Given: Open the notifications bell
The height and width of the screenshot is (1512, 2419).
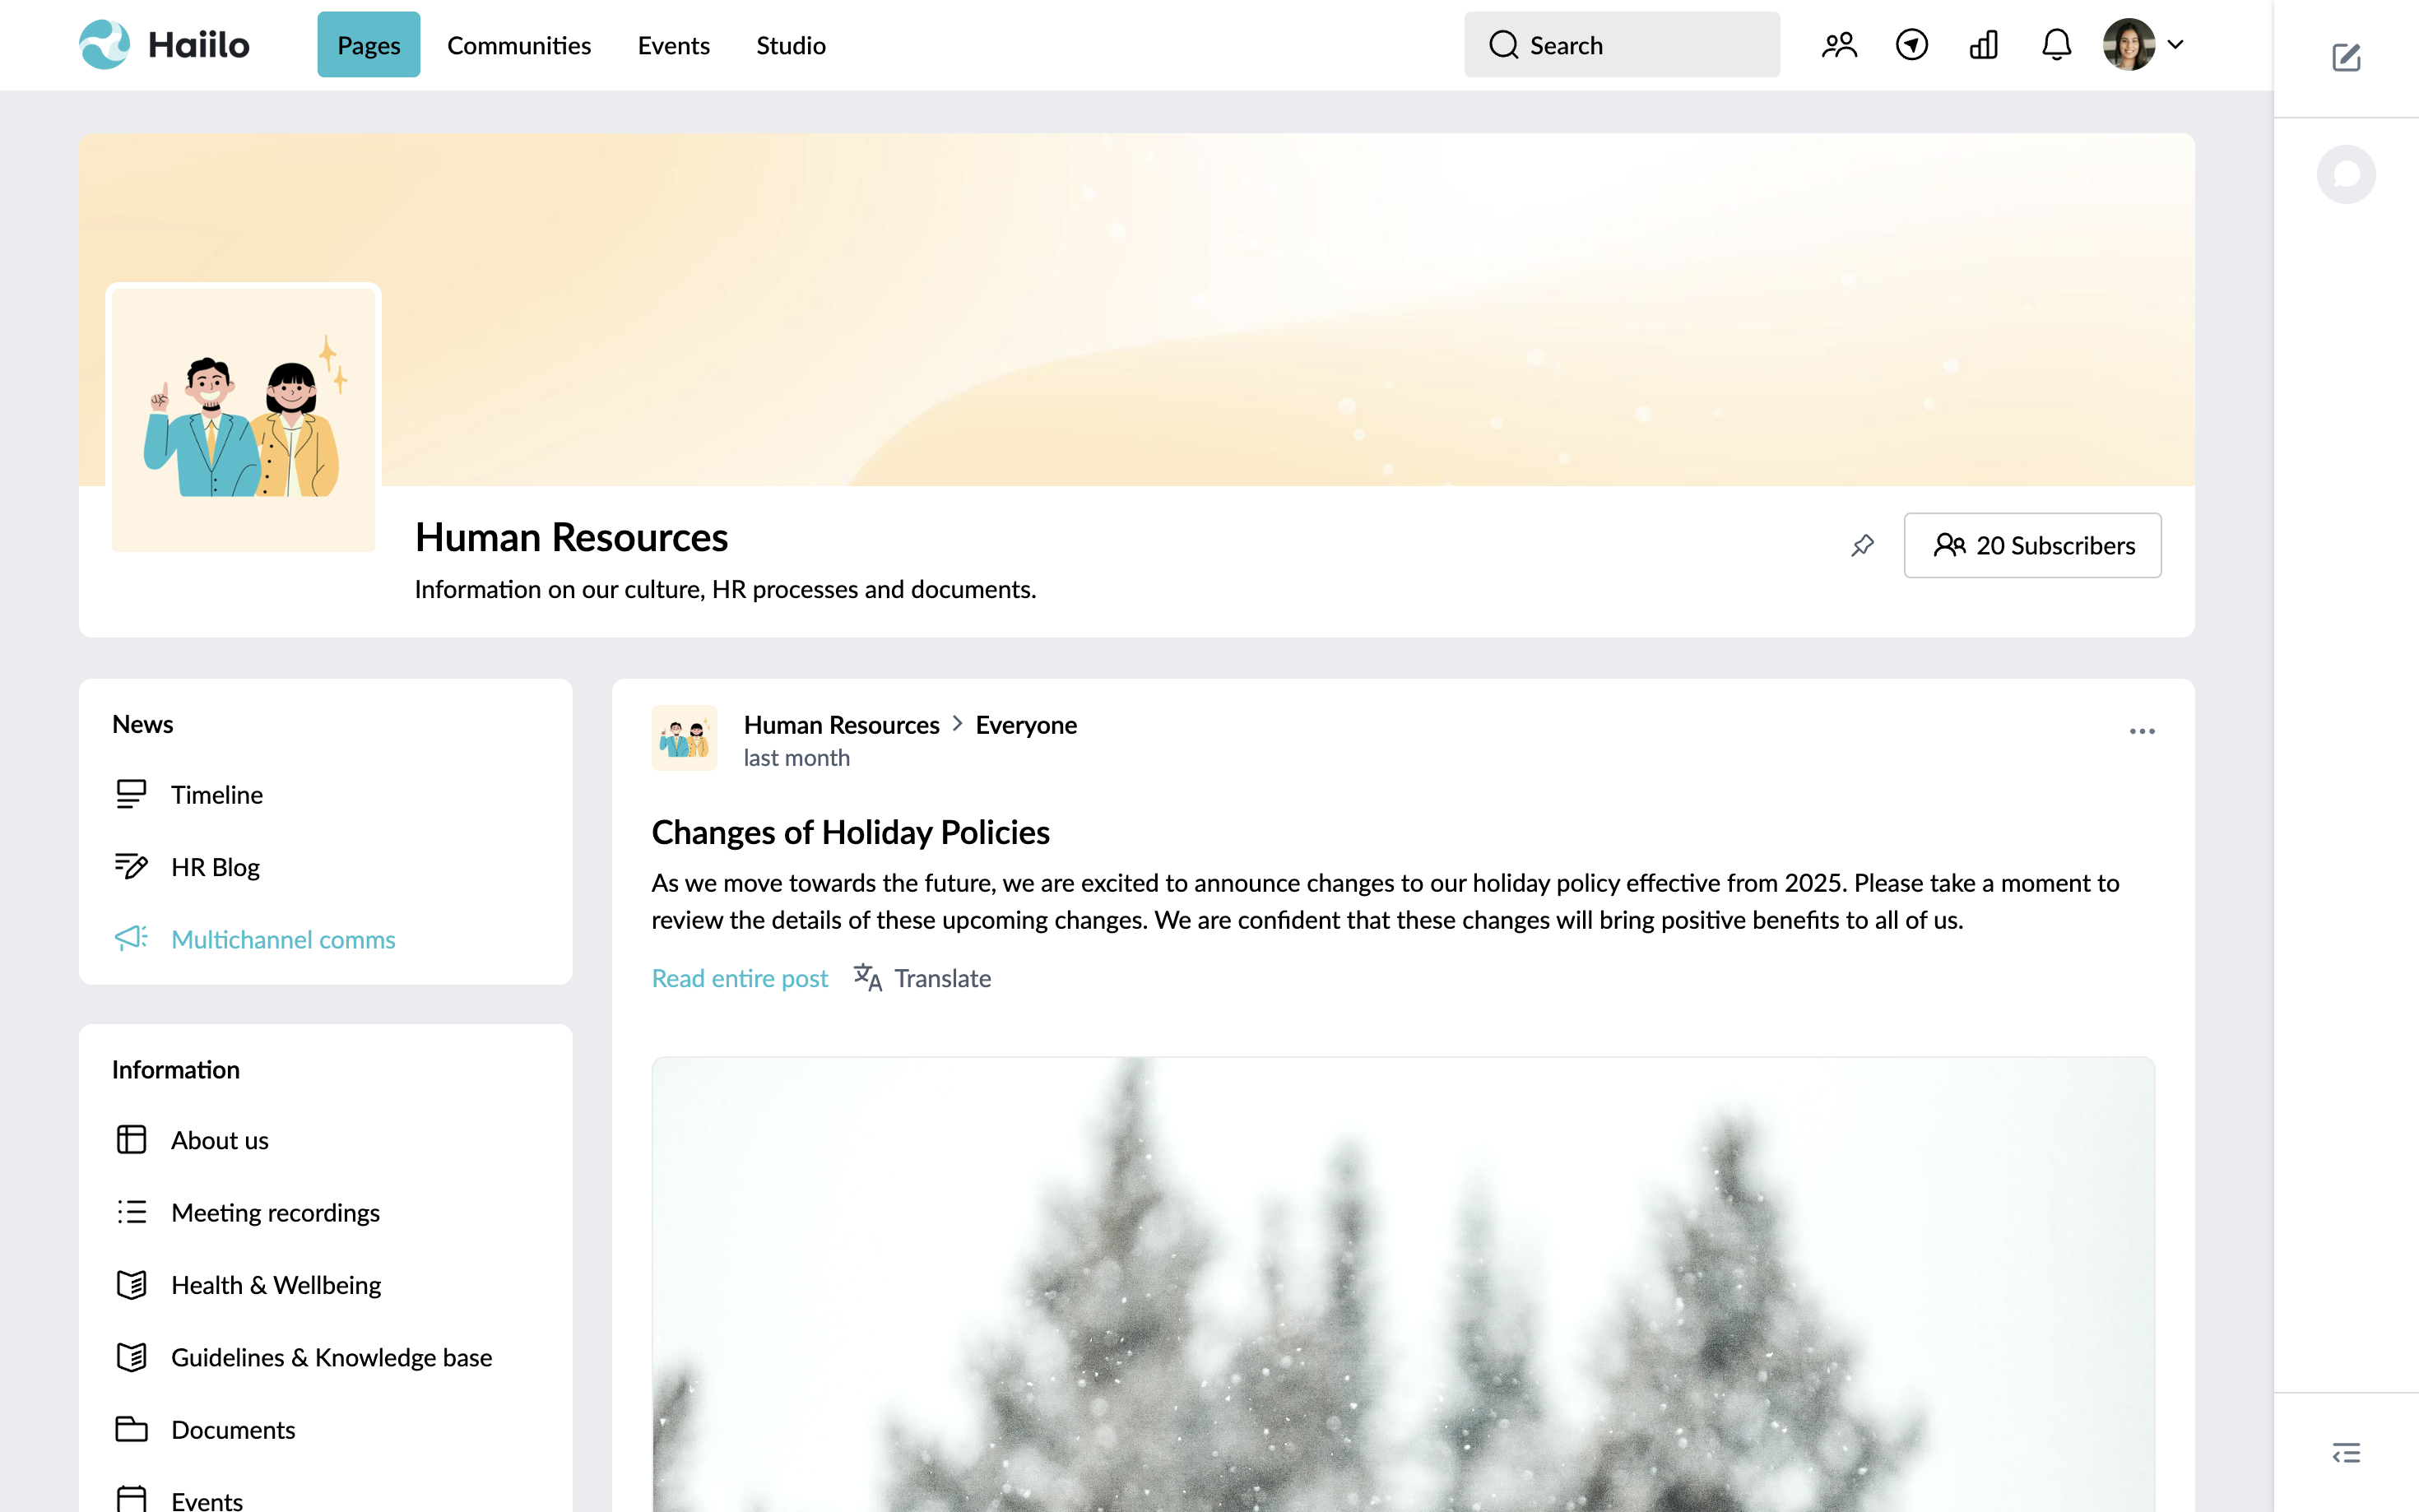Looking at the screenshot, I should point(2056,45).
